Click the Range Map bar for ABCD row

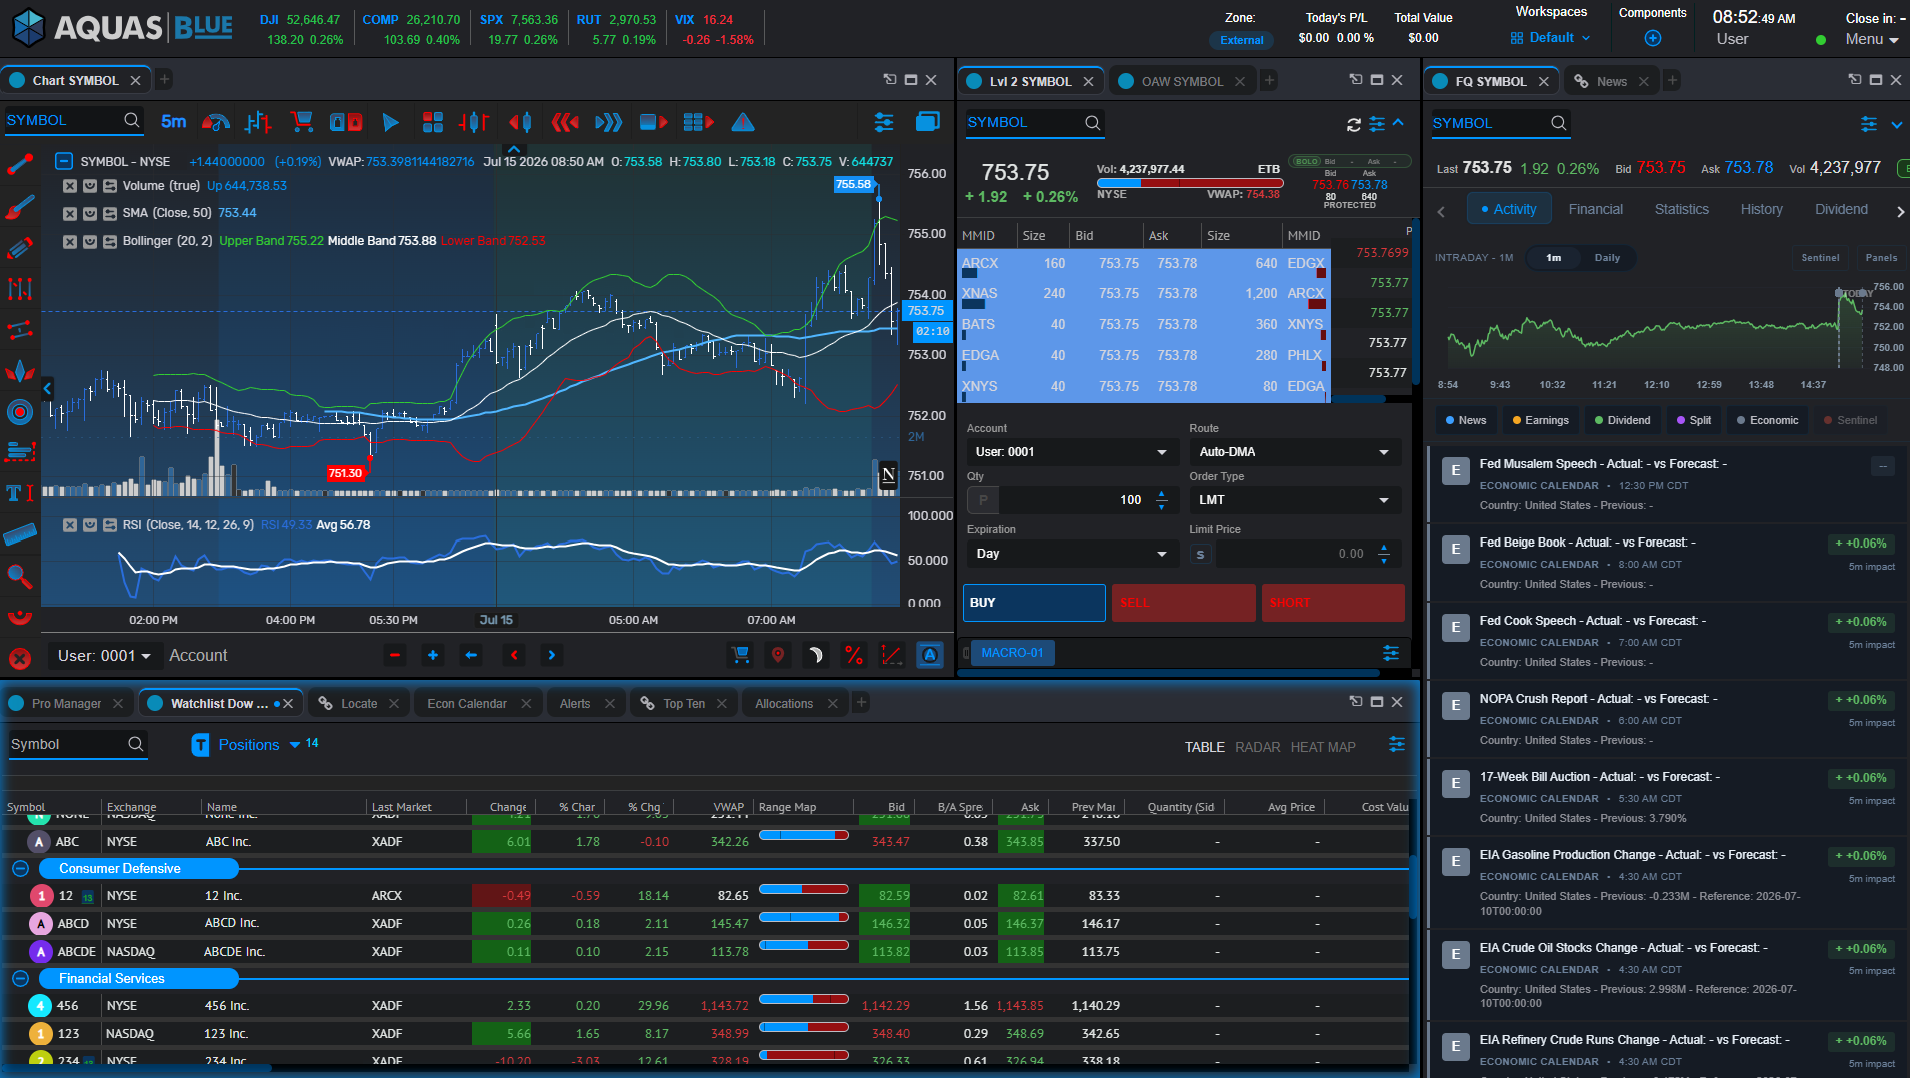coord(803,917)
